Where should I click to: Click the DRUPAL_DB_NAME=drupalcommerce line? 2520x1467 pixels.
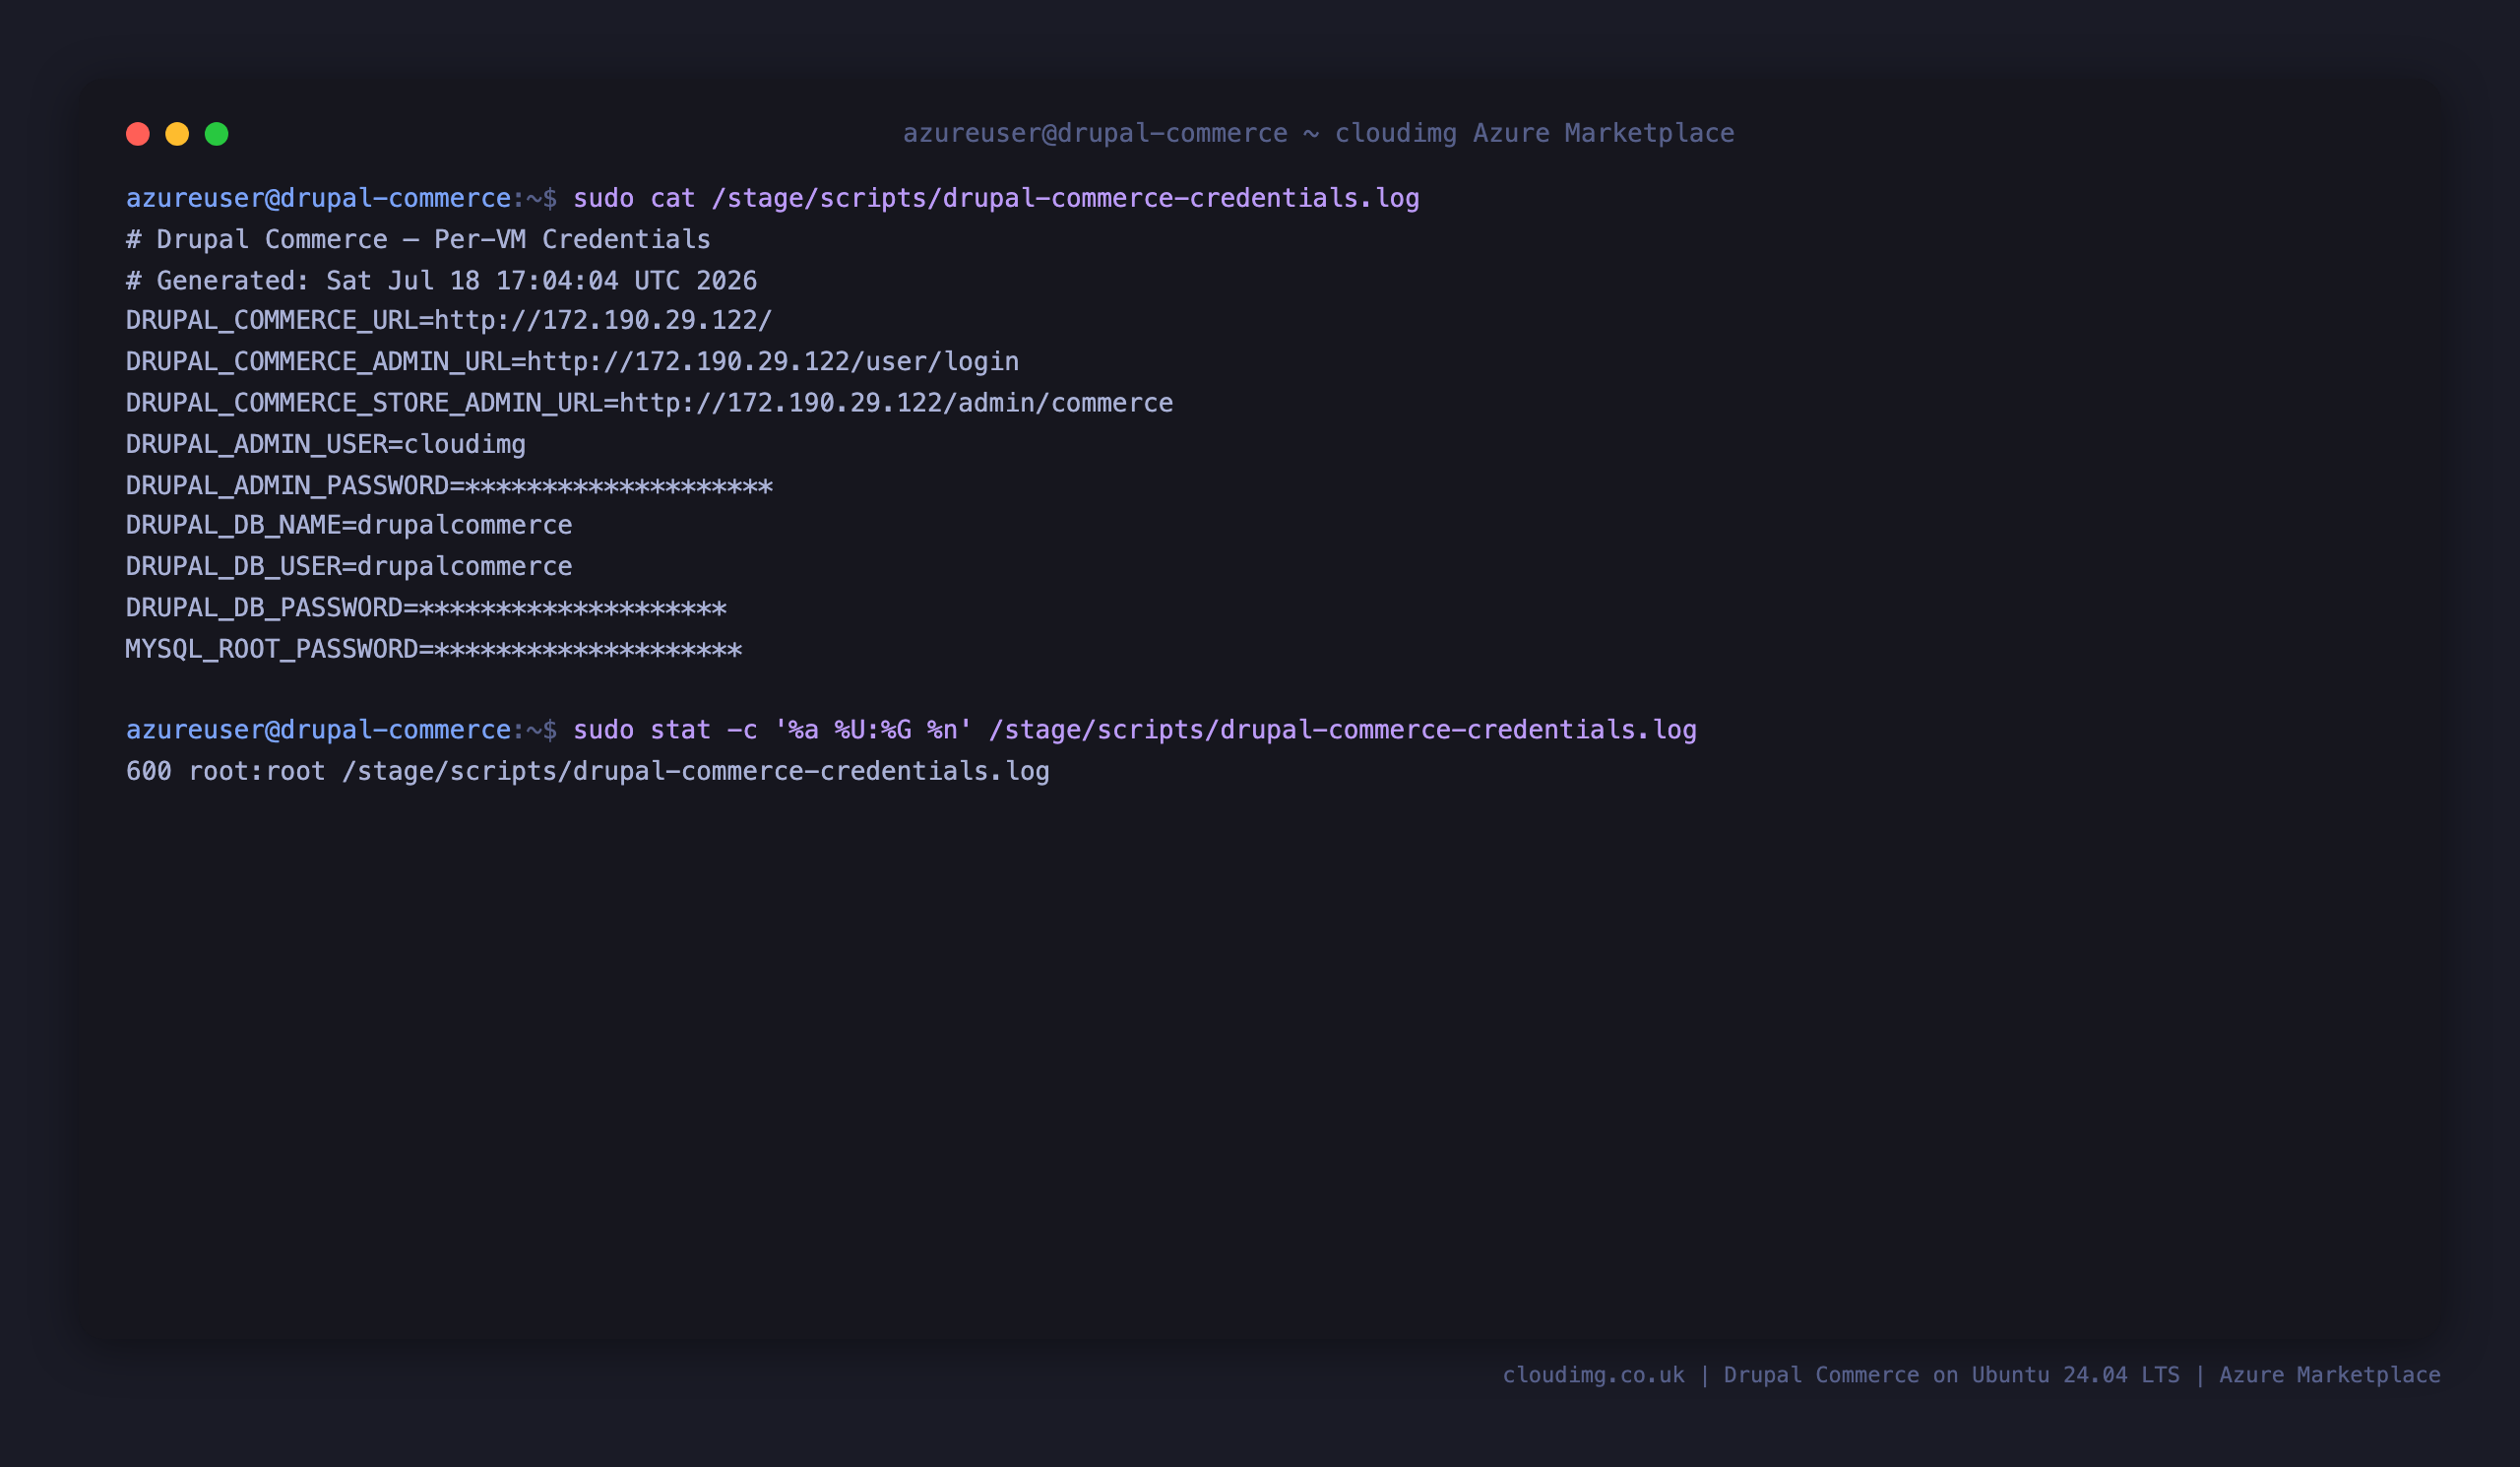coord(349,525)
